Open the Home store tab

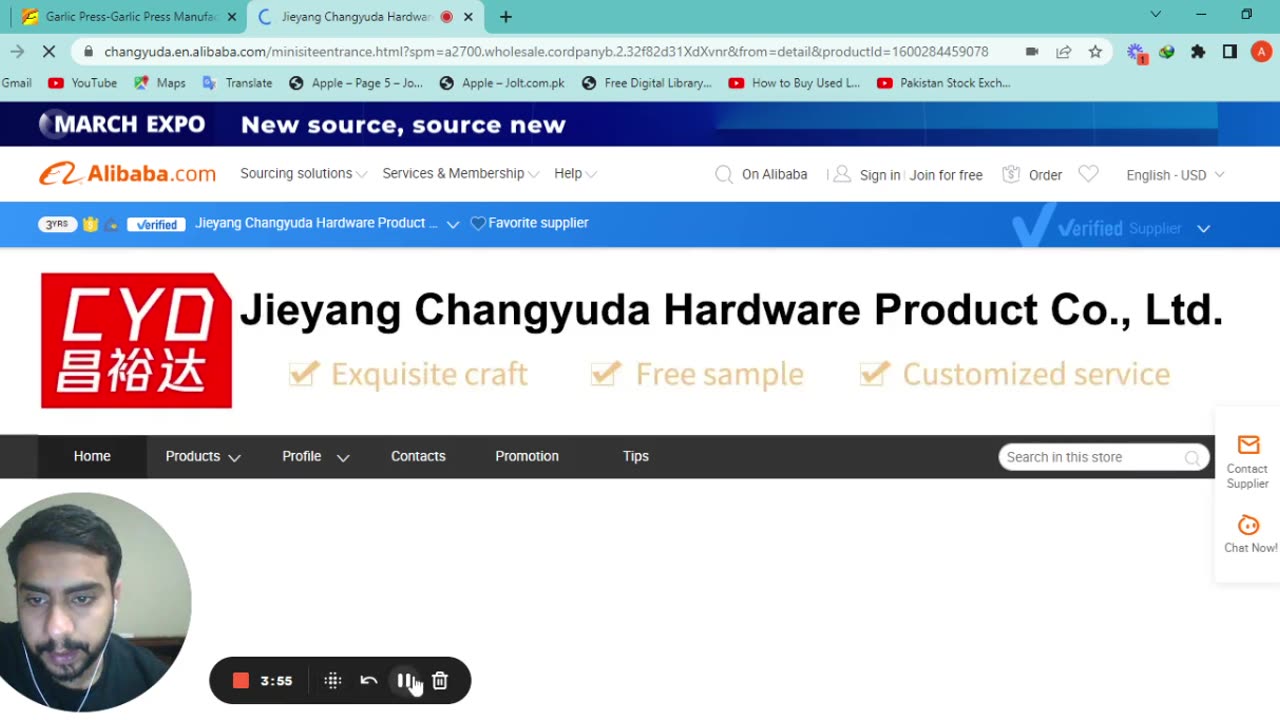[92, 456]
